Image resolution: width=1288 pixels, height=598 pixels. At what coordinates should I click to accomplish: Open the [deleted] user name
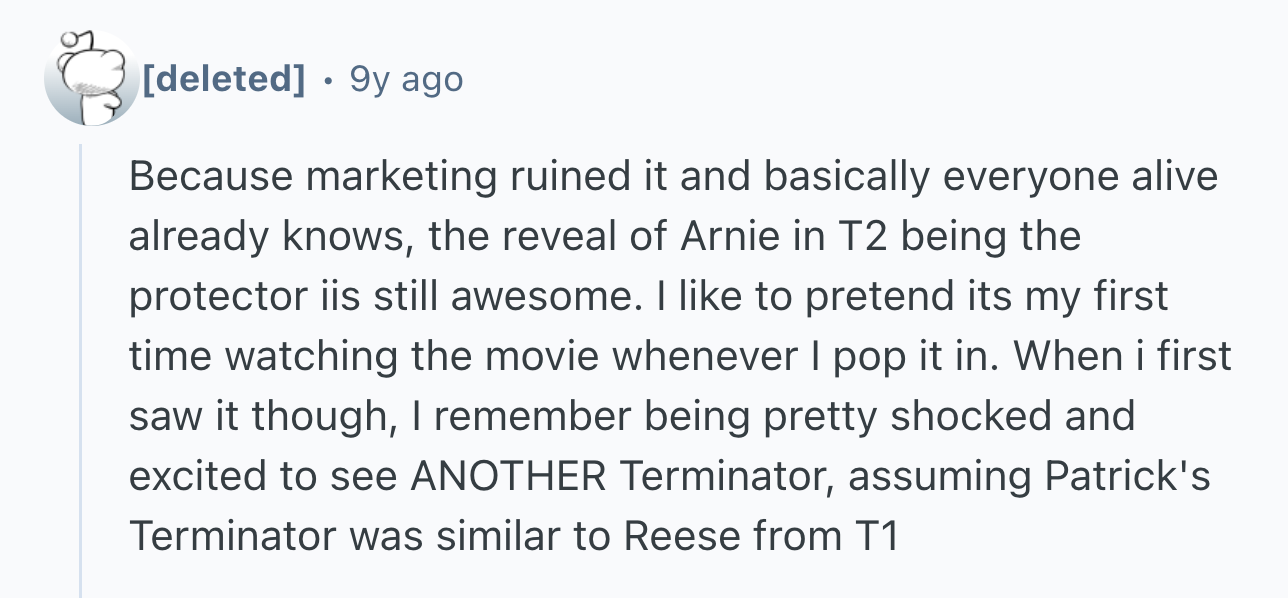point(224,78)
